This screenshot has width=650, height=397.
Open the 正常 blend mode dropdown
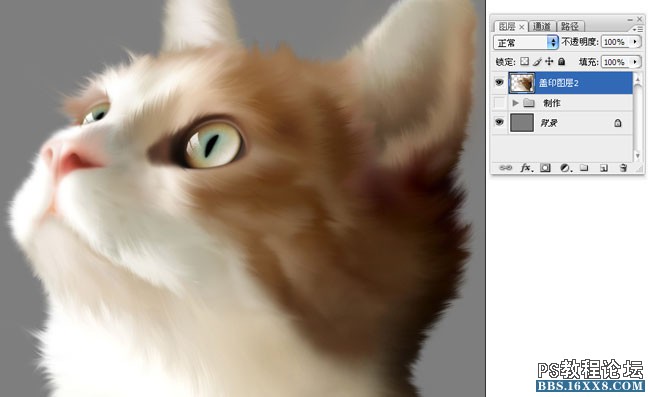pyautogui.click(x=526, y=42)
